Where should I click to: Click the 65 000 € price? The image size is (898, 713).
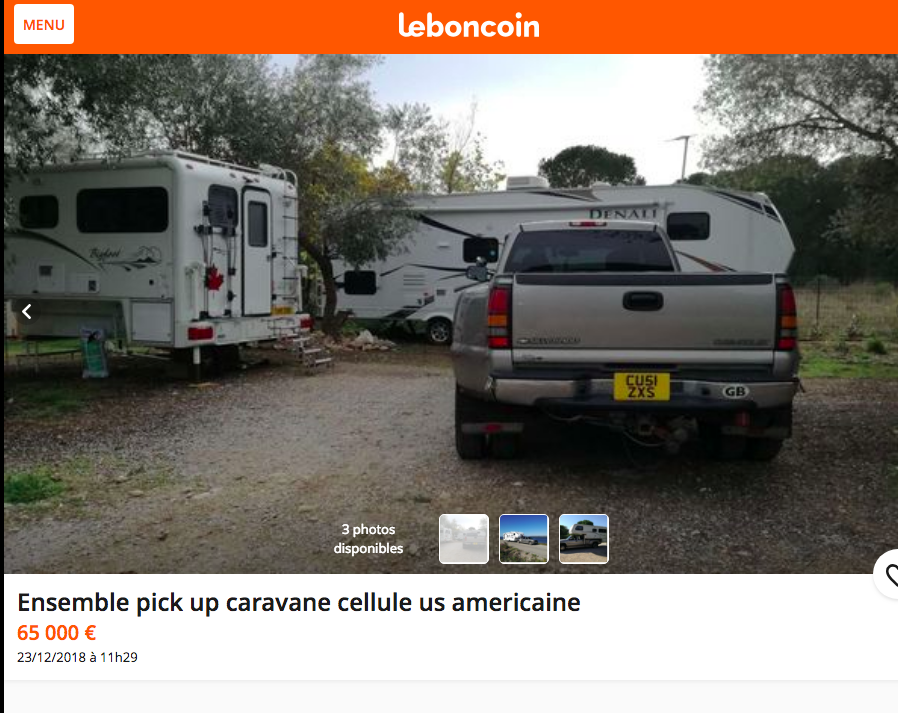57,633
